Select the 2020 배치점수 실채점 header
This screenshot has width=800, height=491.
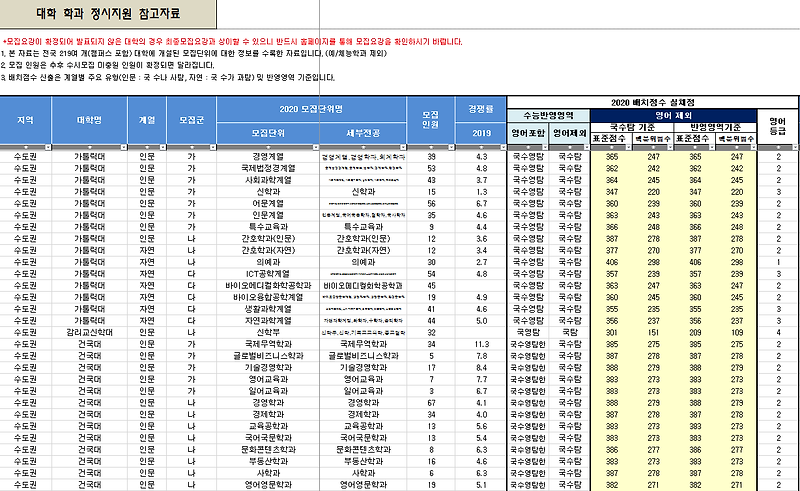tap(653, 103)
